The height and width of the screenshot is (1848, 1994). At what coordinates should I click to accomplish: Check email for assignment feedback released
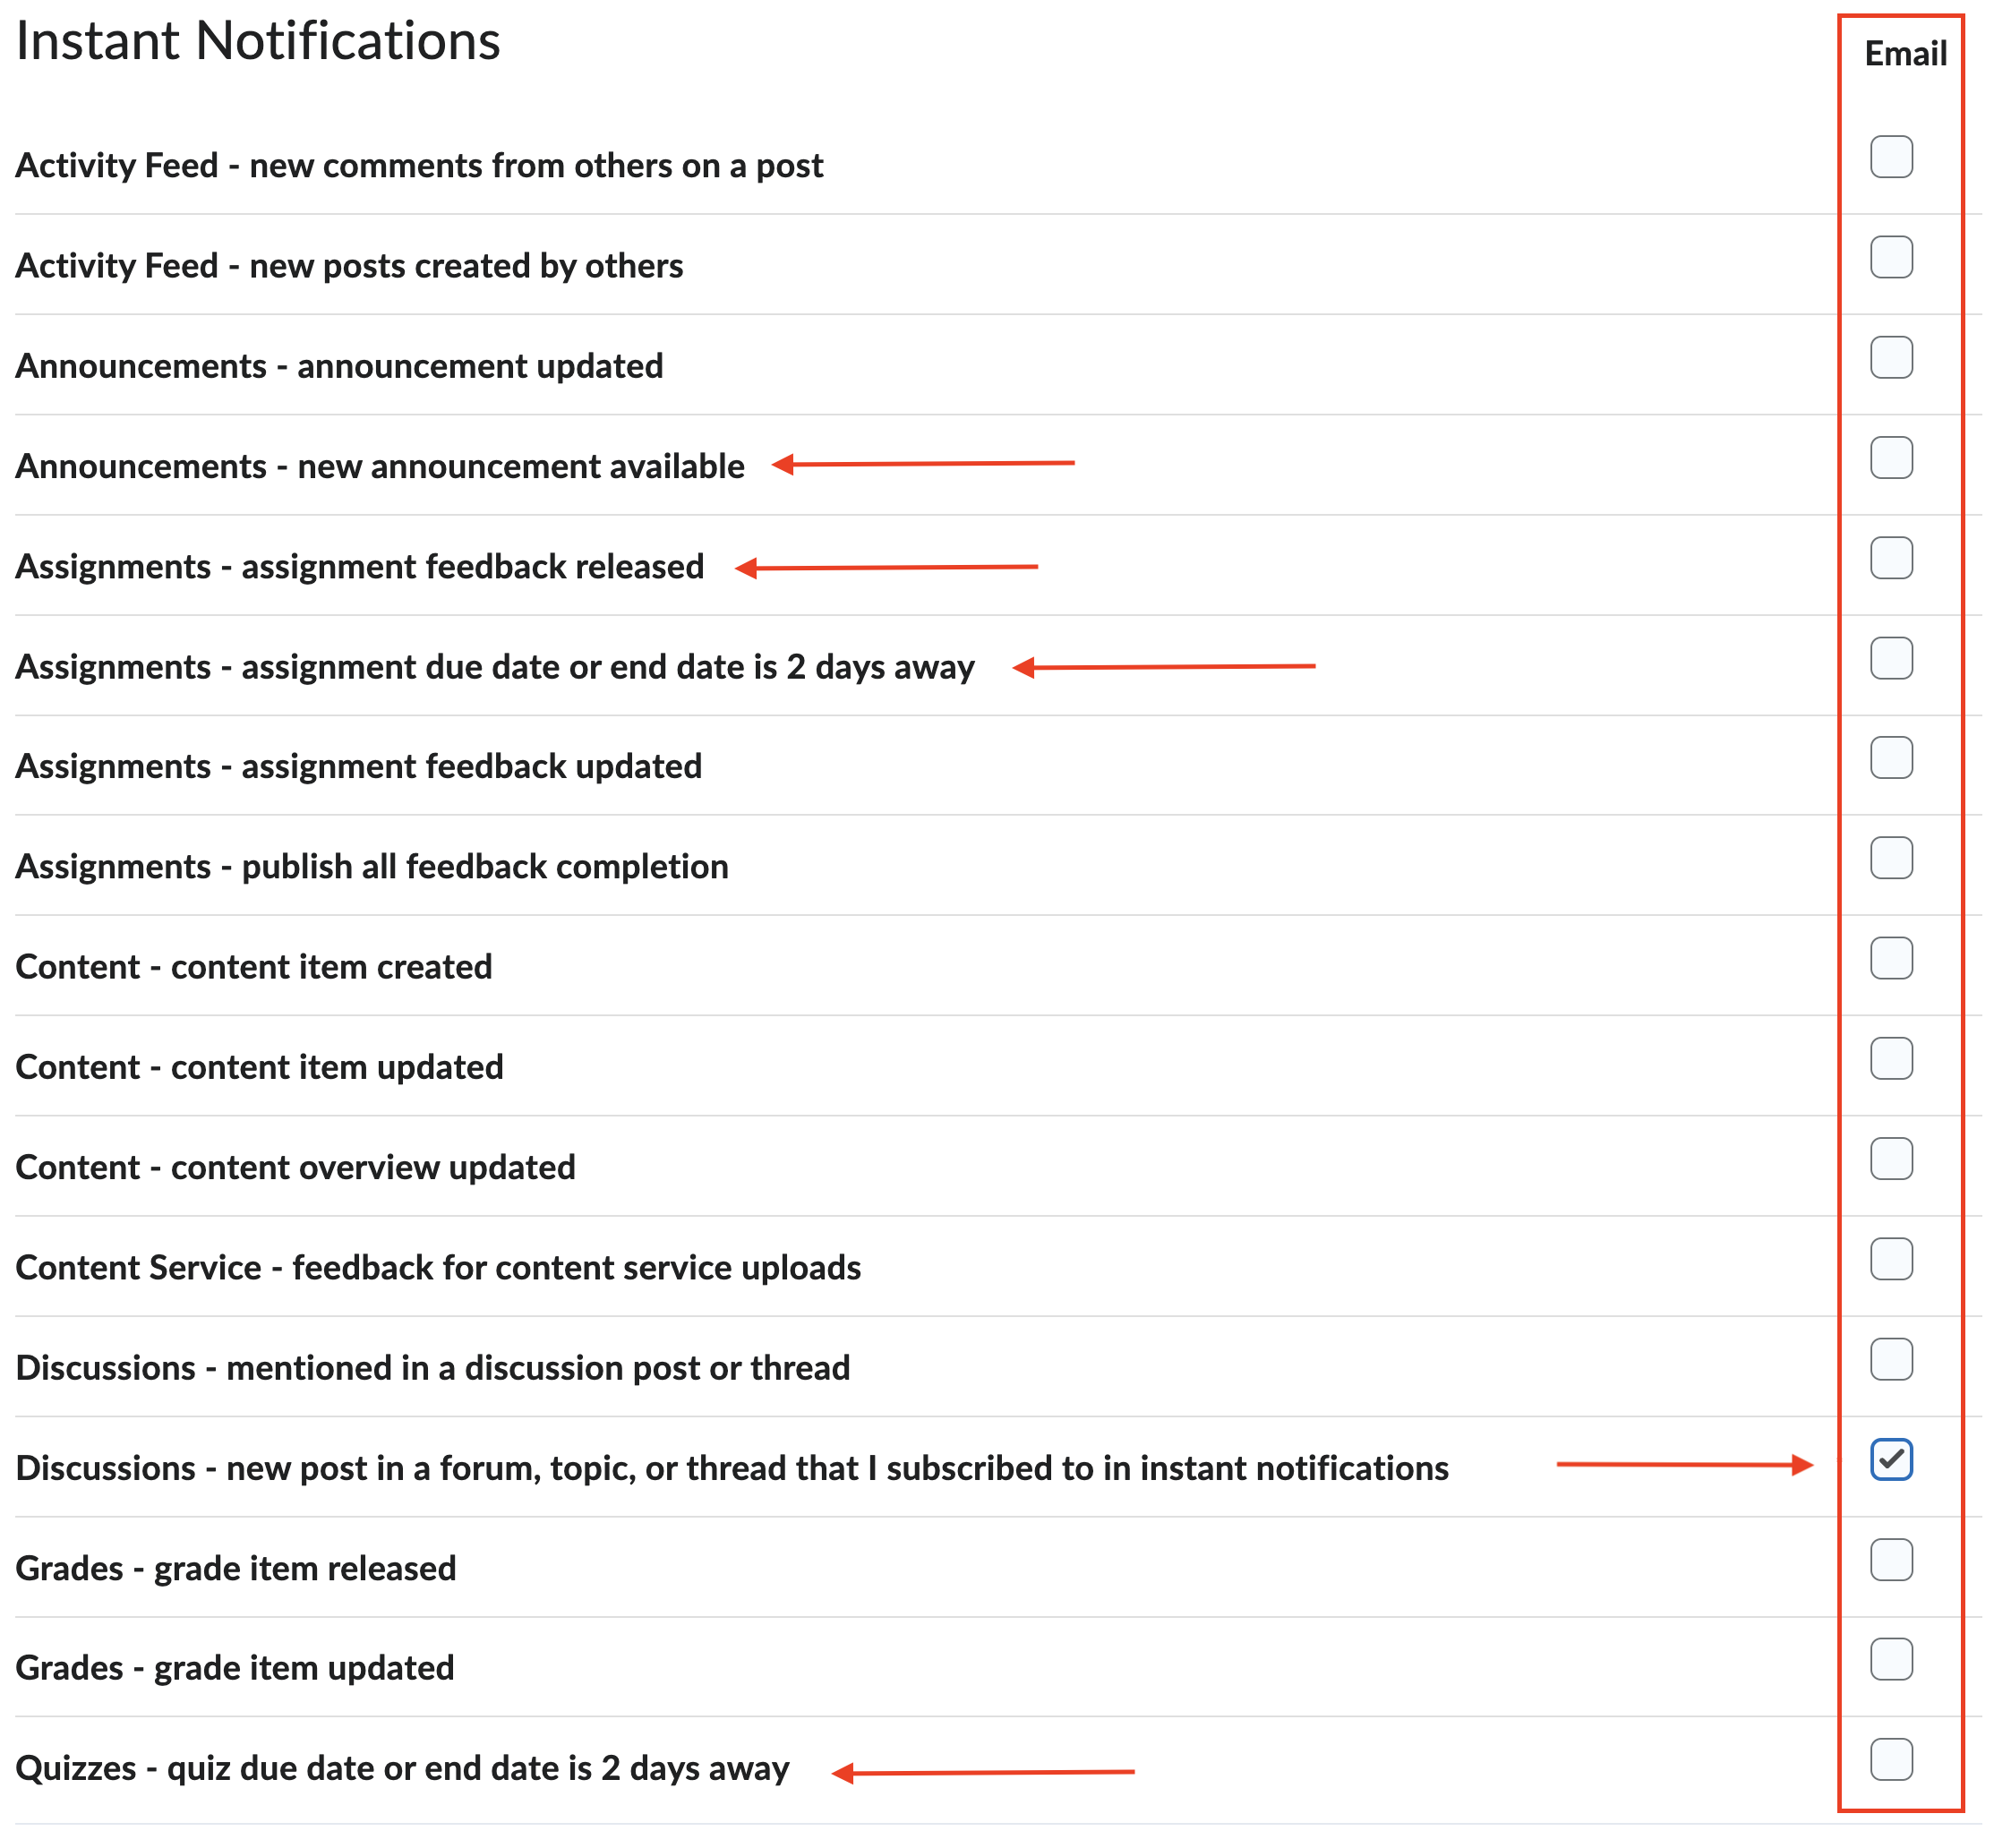click(1890, 558)
